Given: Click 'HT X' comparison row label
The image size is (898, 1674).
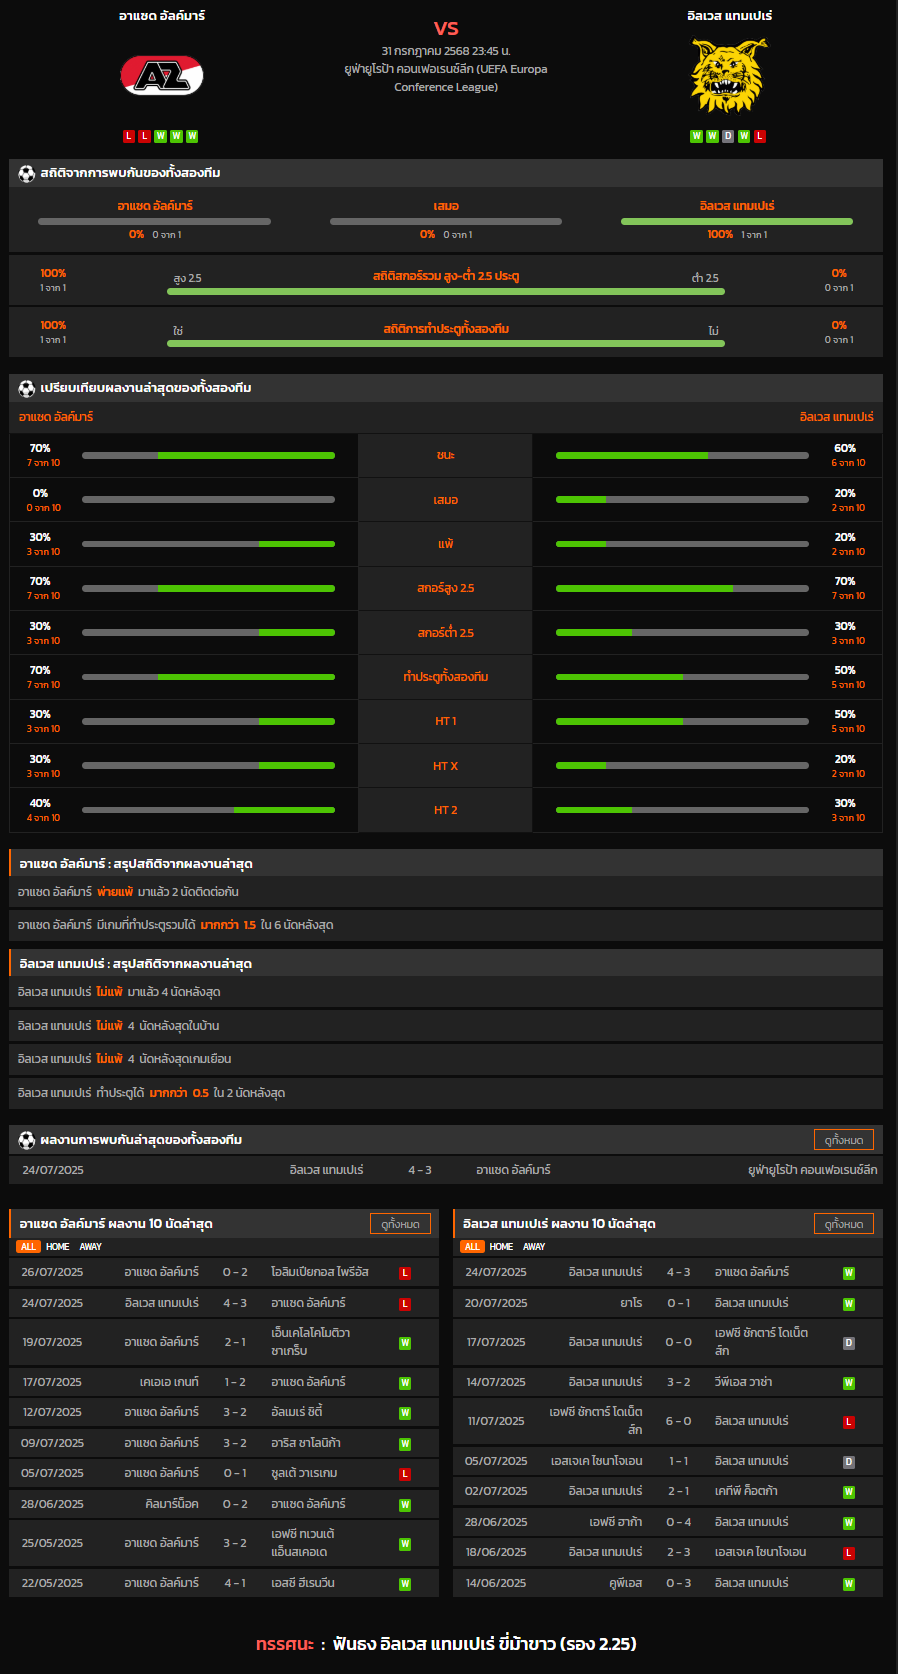Looking at the screenshot, I should tap(446, 766).
